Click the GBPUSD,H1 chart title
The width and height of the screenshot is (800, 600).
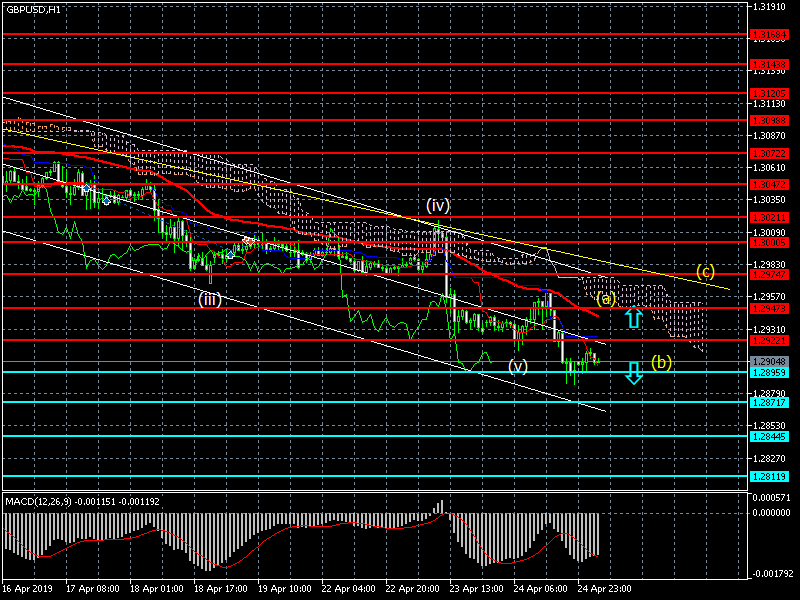[x=33, y=10]
